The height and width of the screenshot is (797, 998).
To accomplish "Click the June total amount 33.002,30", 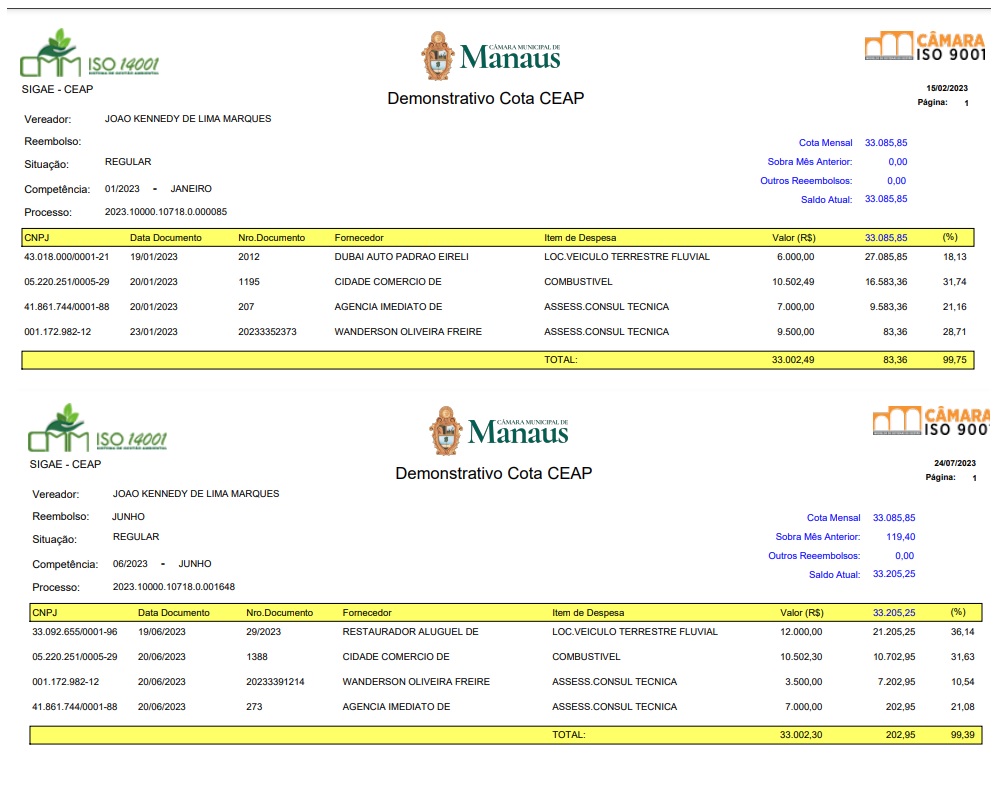I will 801,735.
